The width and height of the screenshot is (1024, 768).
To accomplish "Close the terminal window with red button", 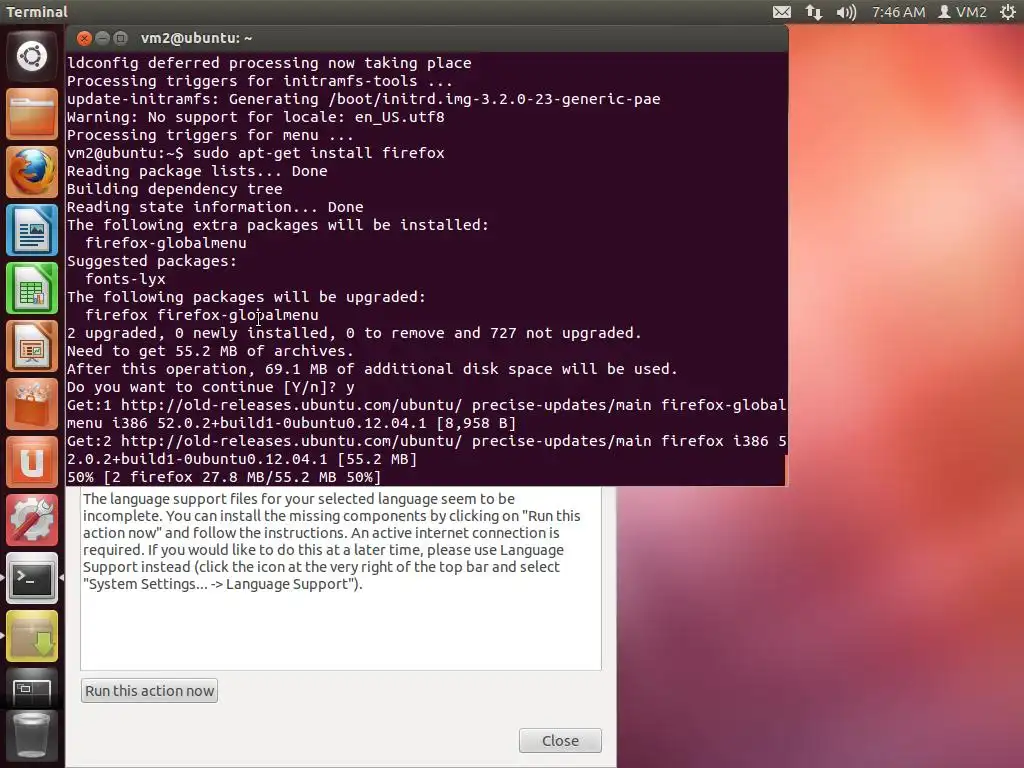I will (x=84, y=39).
